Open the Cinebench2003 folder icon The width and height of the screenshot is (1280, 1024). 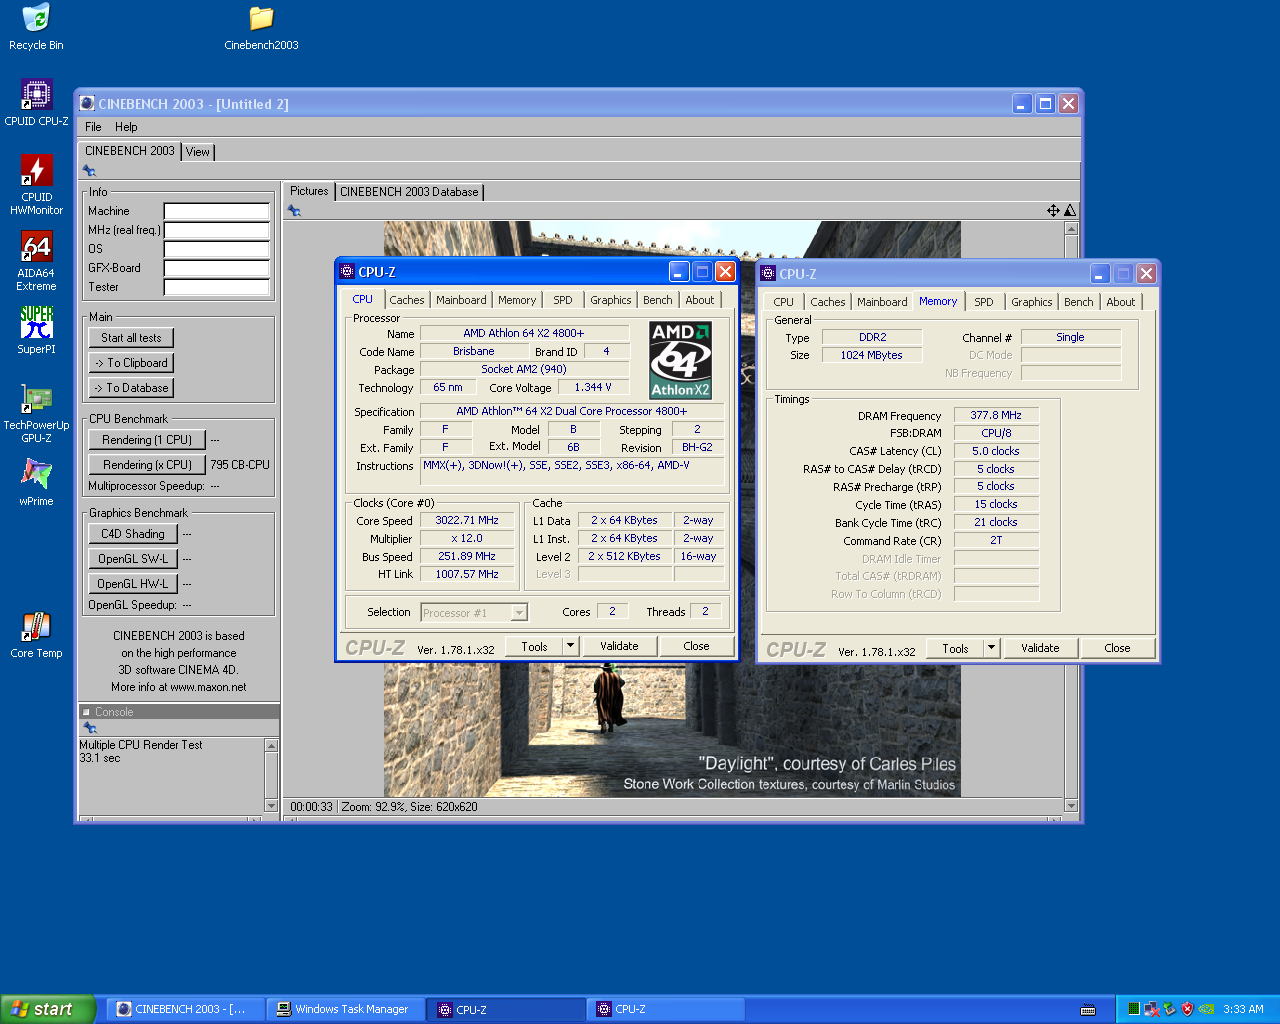point(261,27)
